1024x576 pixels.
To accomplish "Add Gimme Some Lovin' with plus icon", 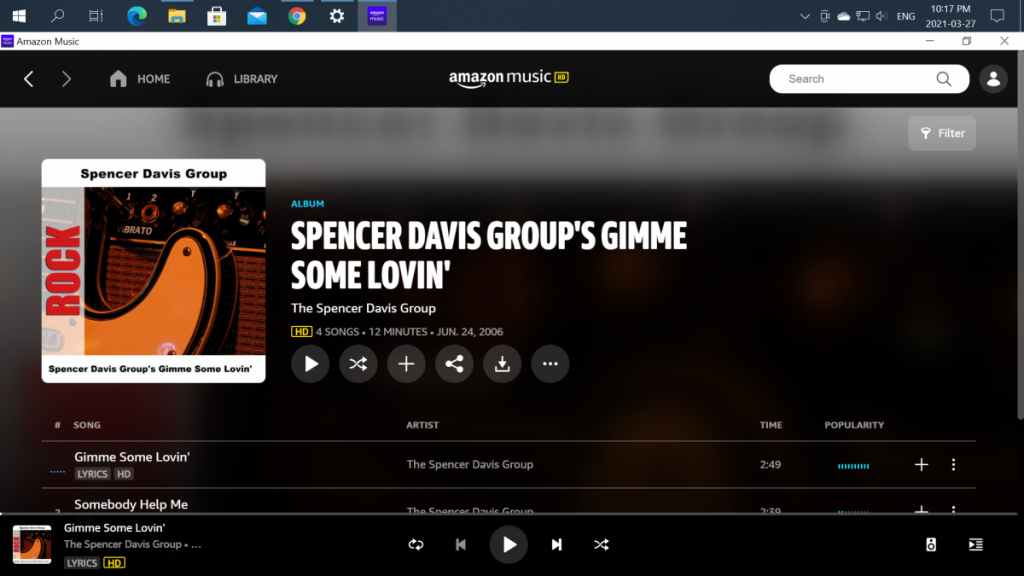I will click(x=921, y=464).
